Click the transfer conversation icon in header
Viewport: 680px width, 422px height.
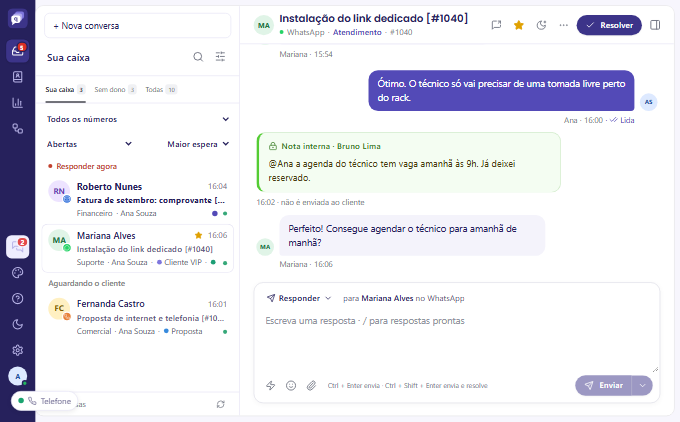click(x=496, y=25)
